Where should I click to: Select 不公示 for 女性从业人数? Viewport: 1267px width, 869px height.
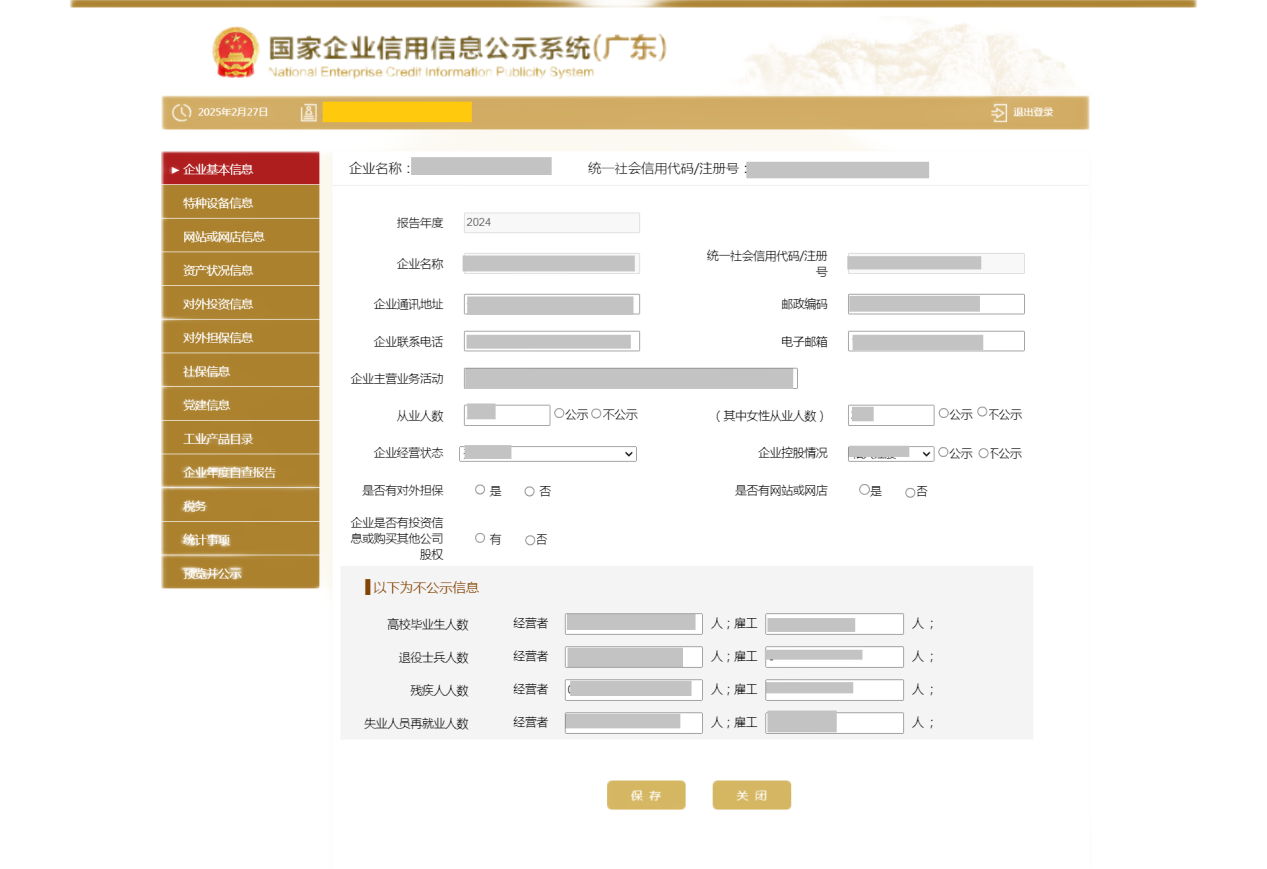click(982, 412)
